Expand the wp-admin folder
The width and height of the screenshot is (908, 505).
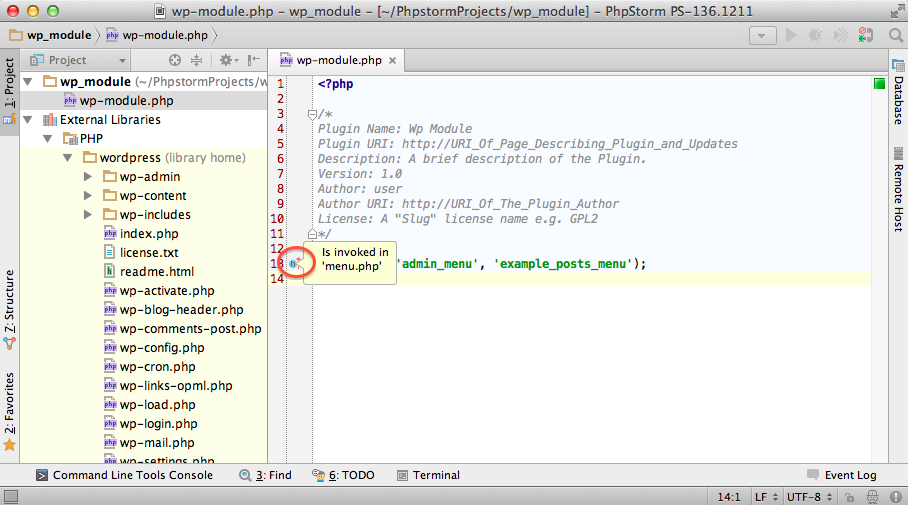[87, 177]
